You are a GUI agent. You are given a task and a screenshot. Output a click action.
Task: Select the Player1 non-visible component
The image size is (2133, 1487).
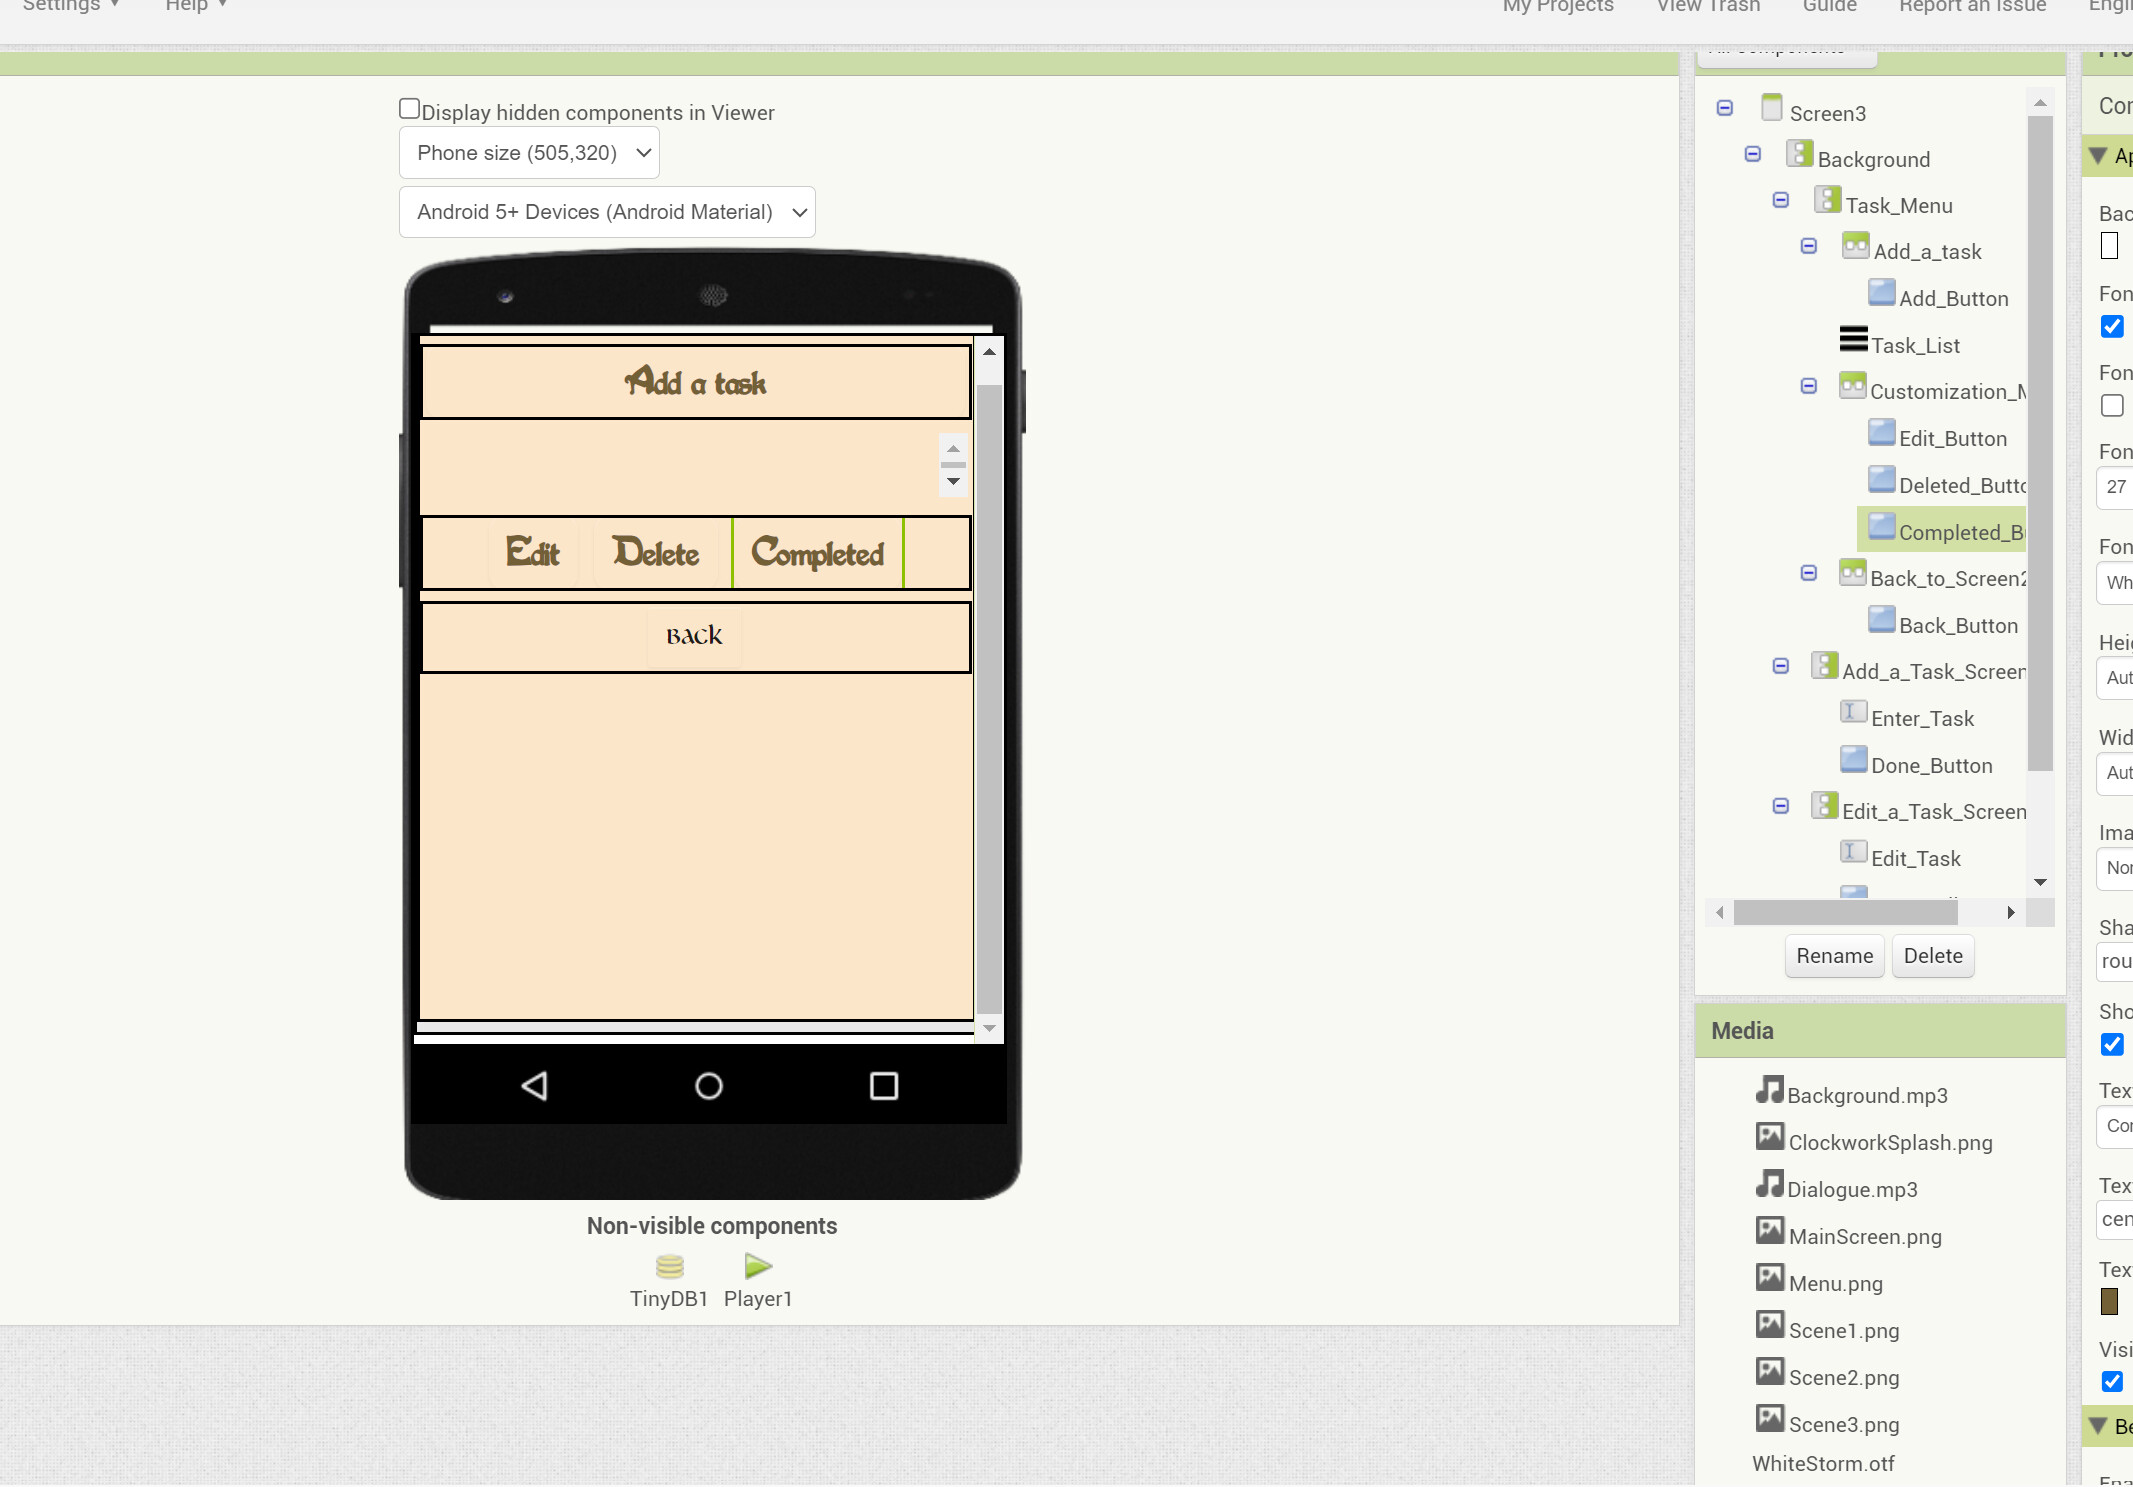757,1272
